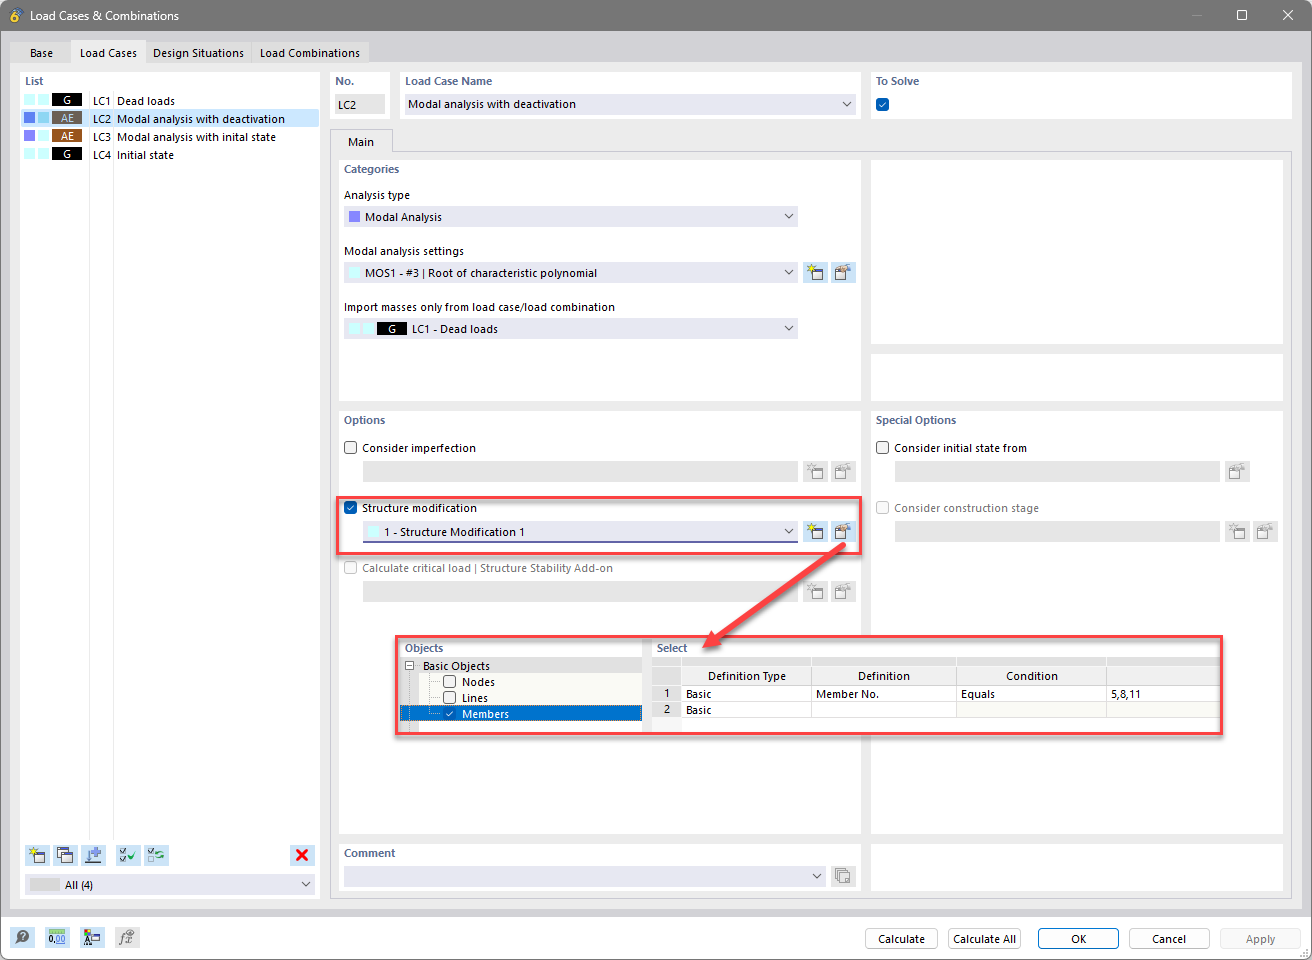Open the Edit Structure Modification dialog icon
The width and height of the screenshot is (1312, 960).
pos(843,531)
